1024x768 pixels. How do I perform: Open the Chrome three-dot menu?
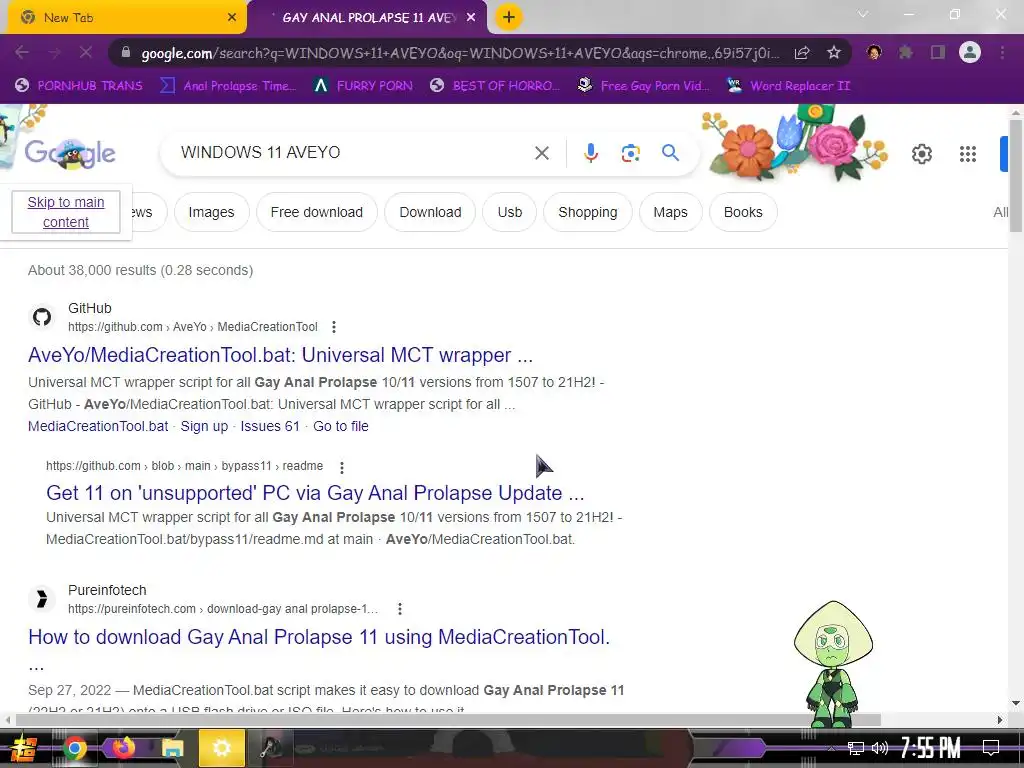point(1002,53)
